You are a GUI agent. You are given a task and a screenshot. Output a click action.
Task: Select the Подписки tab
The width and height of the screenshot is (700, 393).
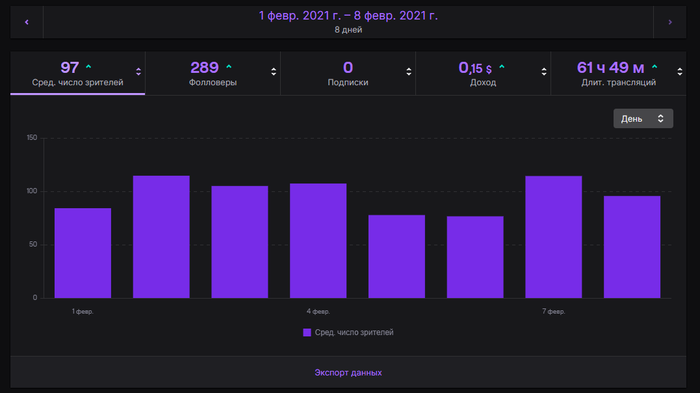click(348, 73)
